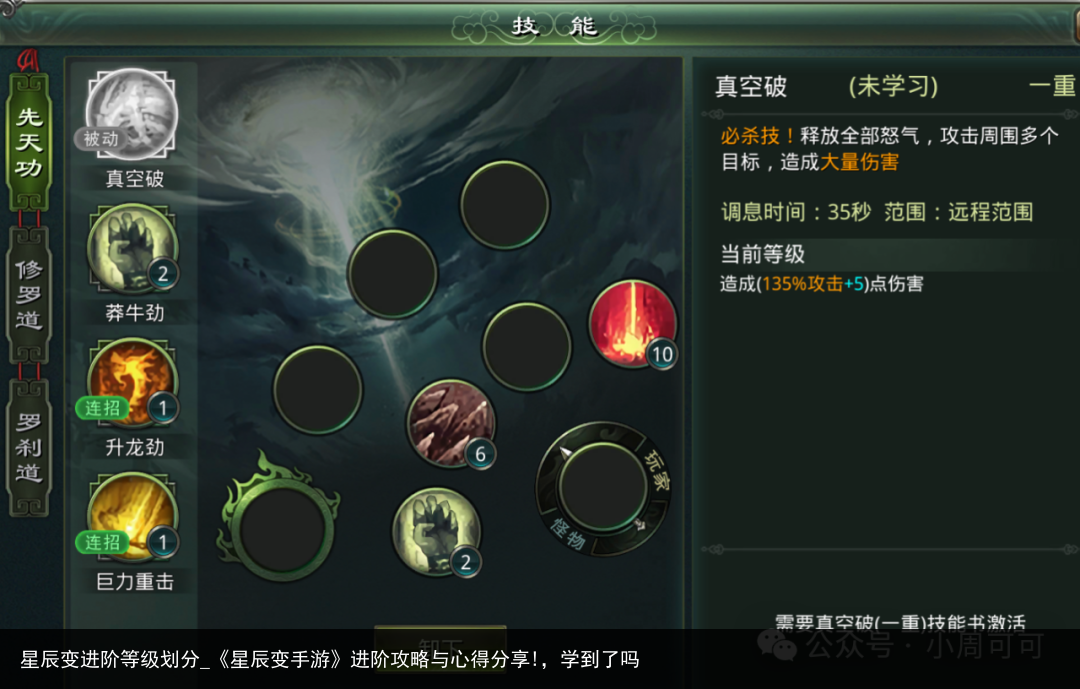The width and height of the screenshot is (1080, 689).
Task: Click the 玩家 label on the dial
Action: [x=656, y=470]
